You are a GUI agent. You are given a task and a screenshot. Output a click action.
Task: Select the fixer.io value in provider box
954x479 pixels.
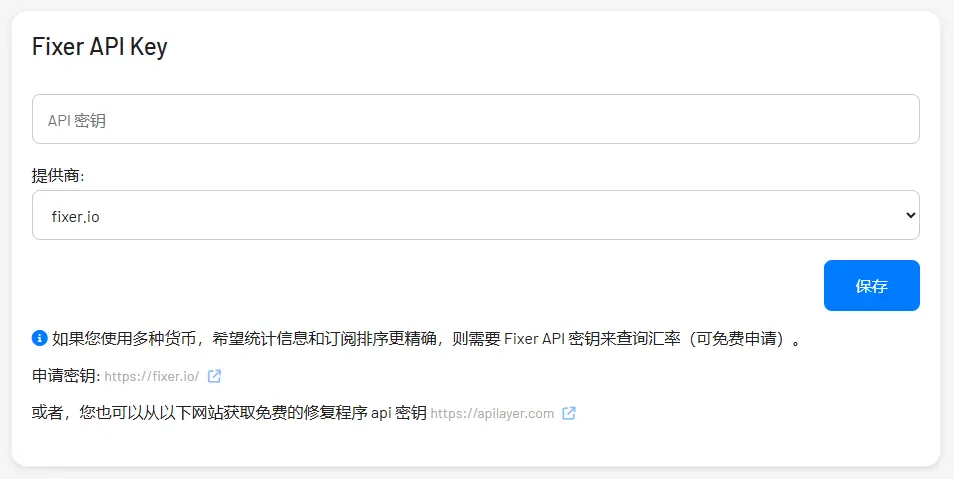(76, 215)
